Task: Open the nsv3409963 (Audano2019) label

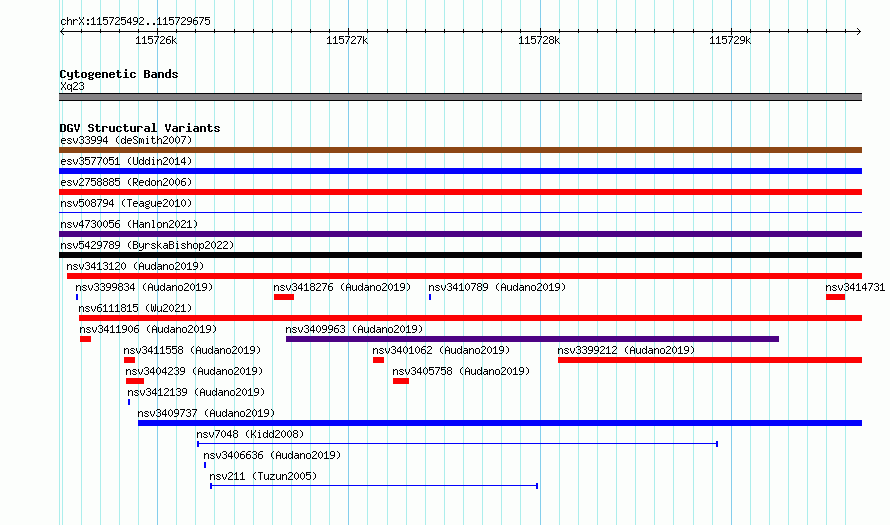Action: [x=354, y=329]
